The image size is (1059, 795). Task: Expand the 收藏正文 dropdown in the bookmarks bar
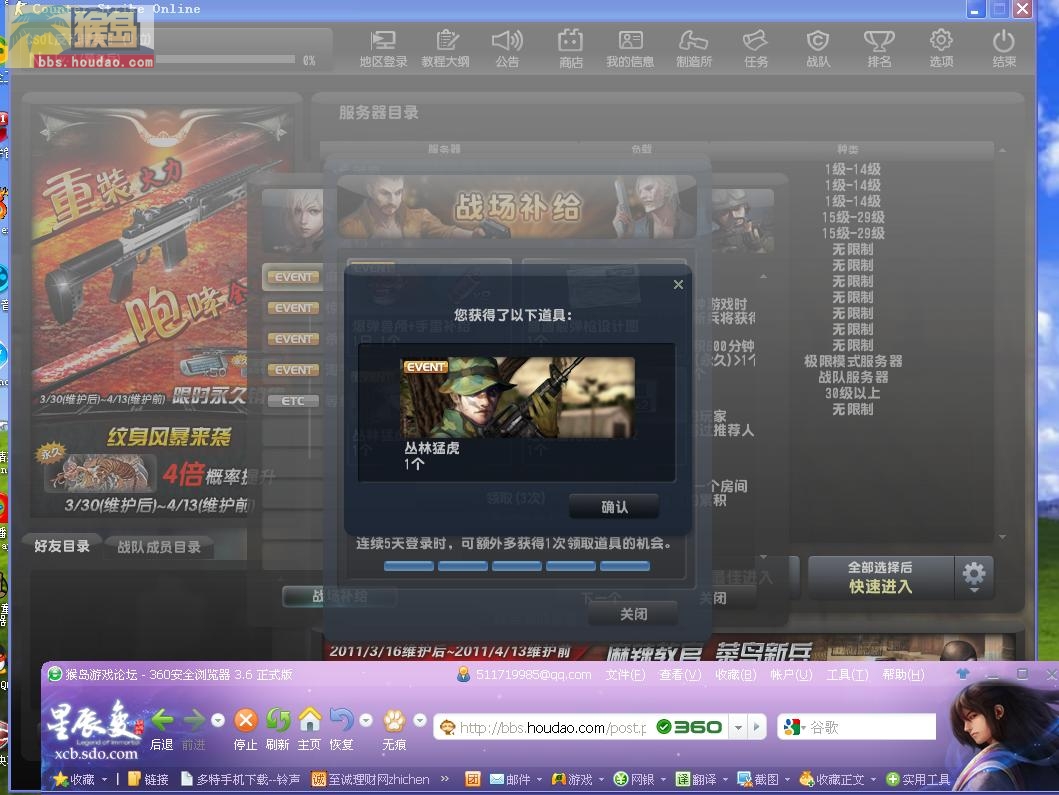[x=873, y=779]
